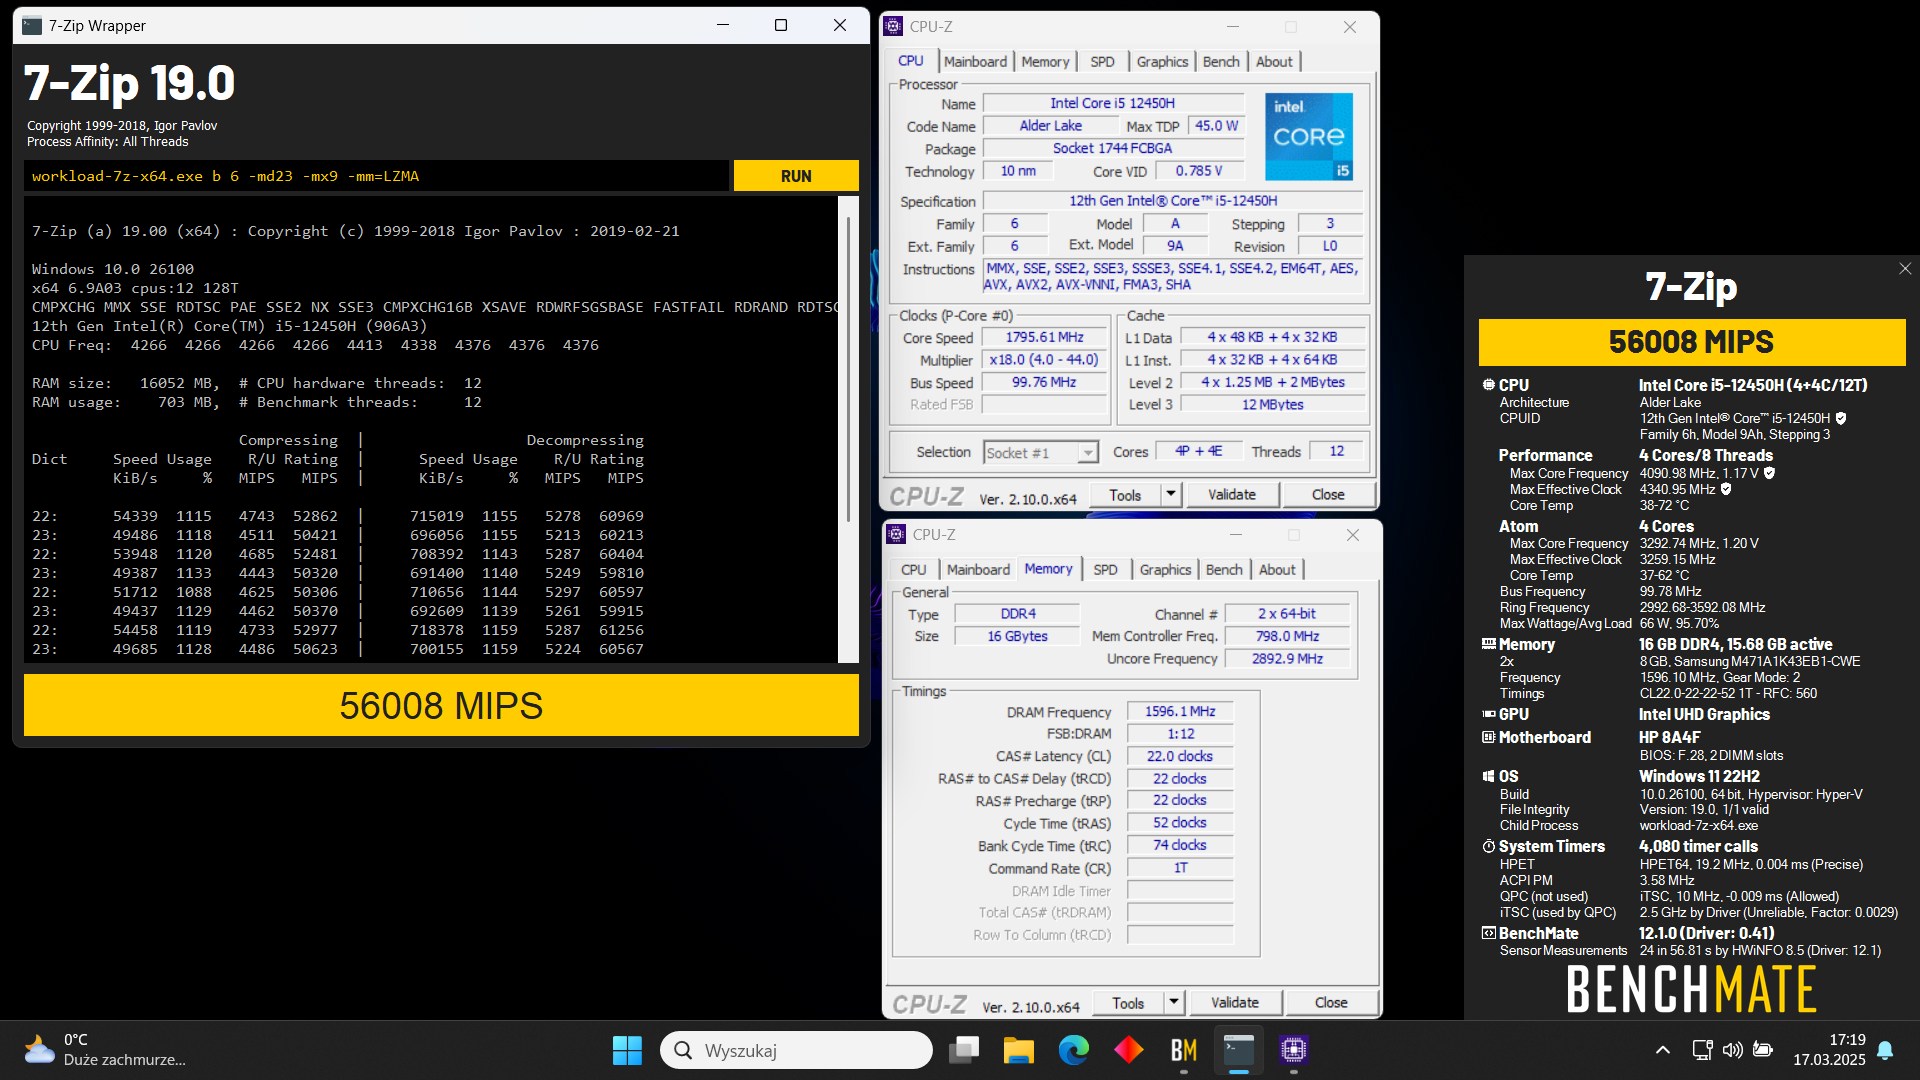Click the Memory icon in BenchMate panel
Screen dimensions: 1920x1080
click(x=1488, y=645)
